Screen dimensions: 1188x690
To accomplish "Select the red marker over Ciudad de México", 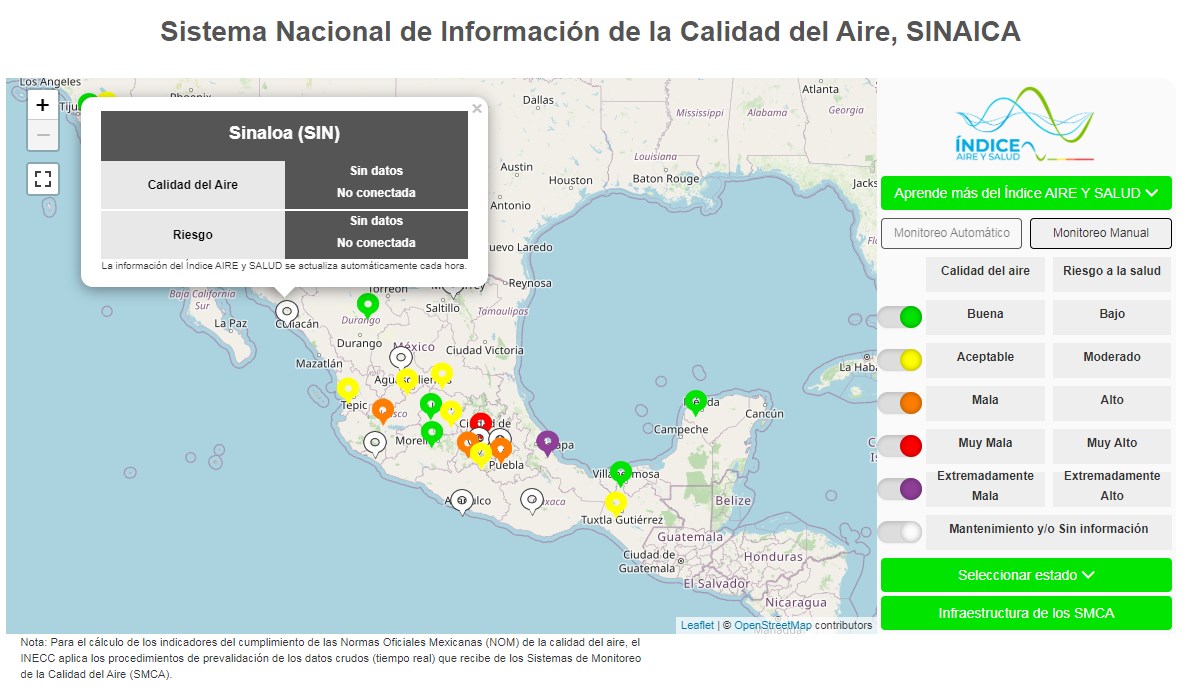I will [481, 423].
